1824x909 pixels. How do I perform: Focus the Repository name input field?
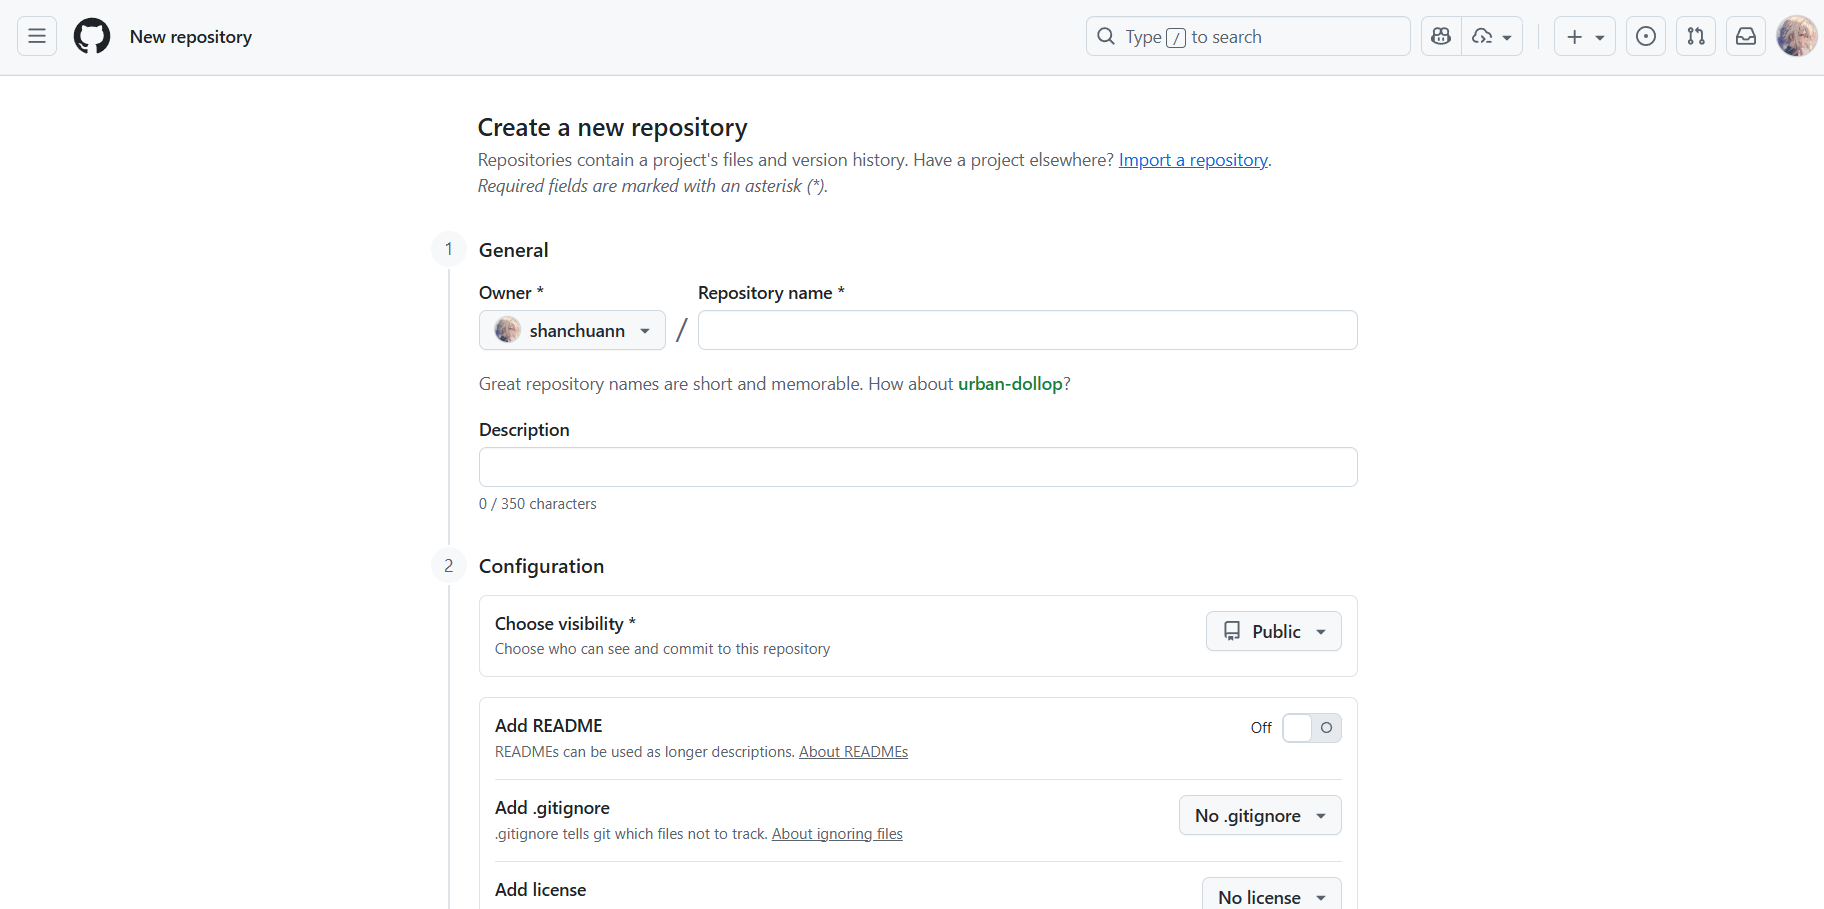coord(1027,331)
